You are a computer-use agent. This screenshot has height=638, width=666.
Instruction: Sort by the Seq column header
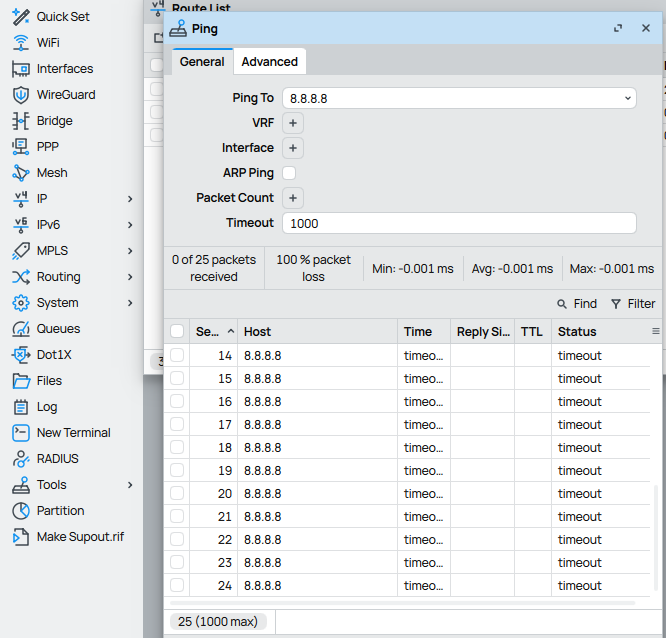point(214,332)
